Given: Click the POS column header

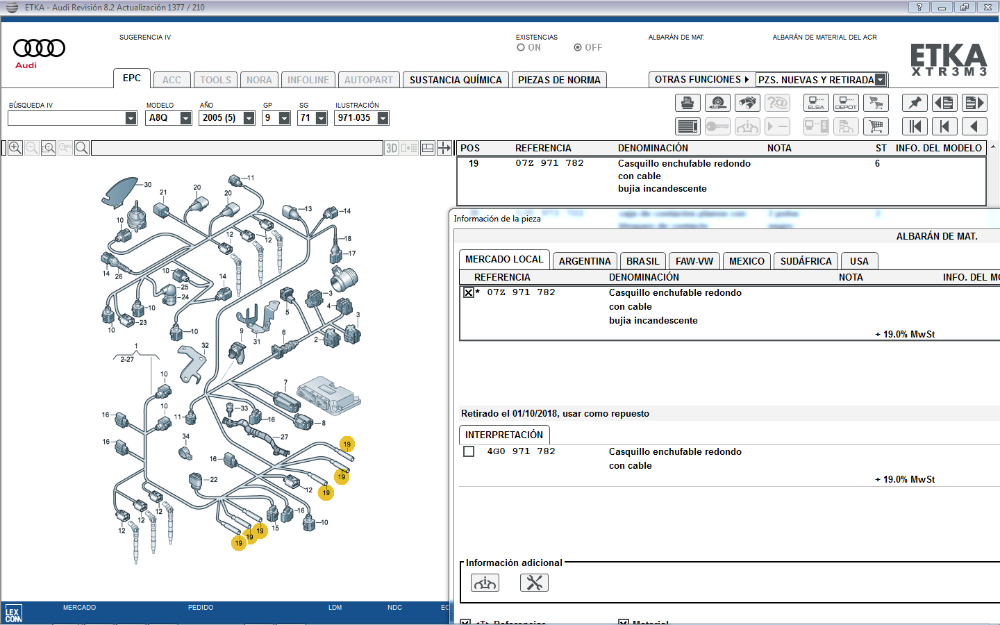Looking at the screenshot, I should [x=470, y=148].
